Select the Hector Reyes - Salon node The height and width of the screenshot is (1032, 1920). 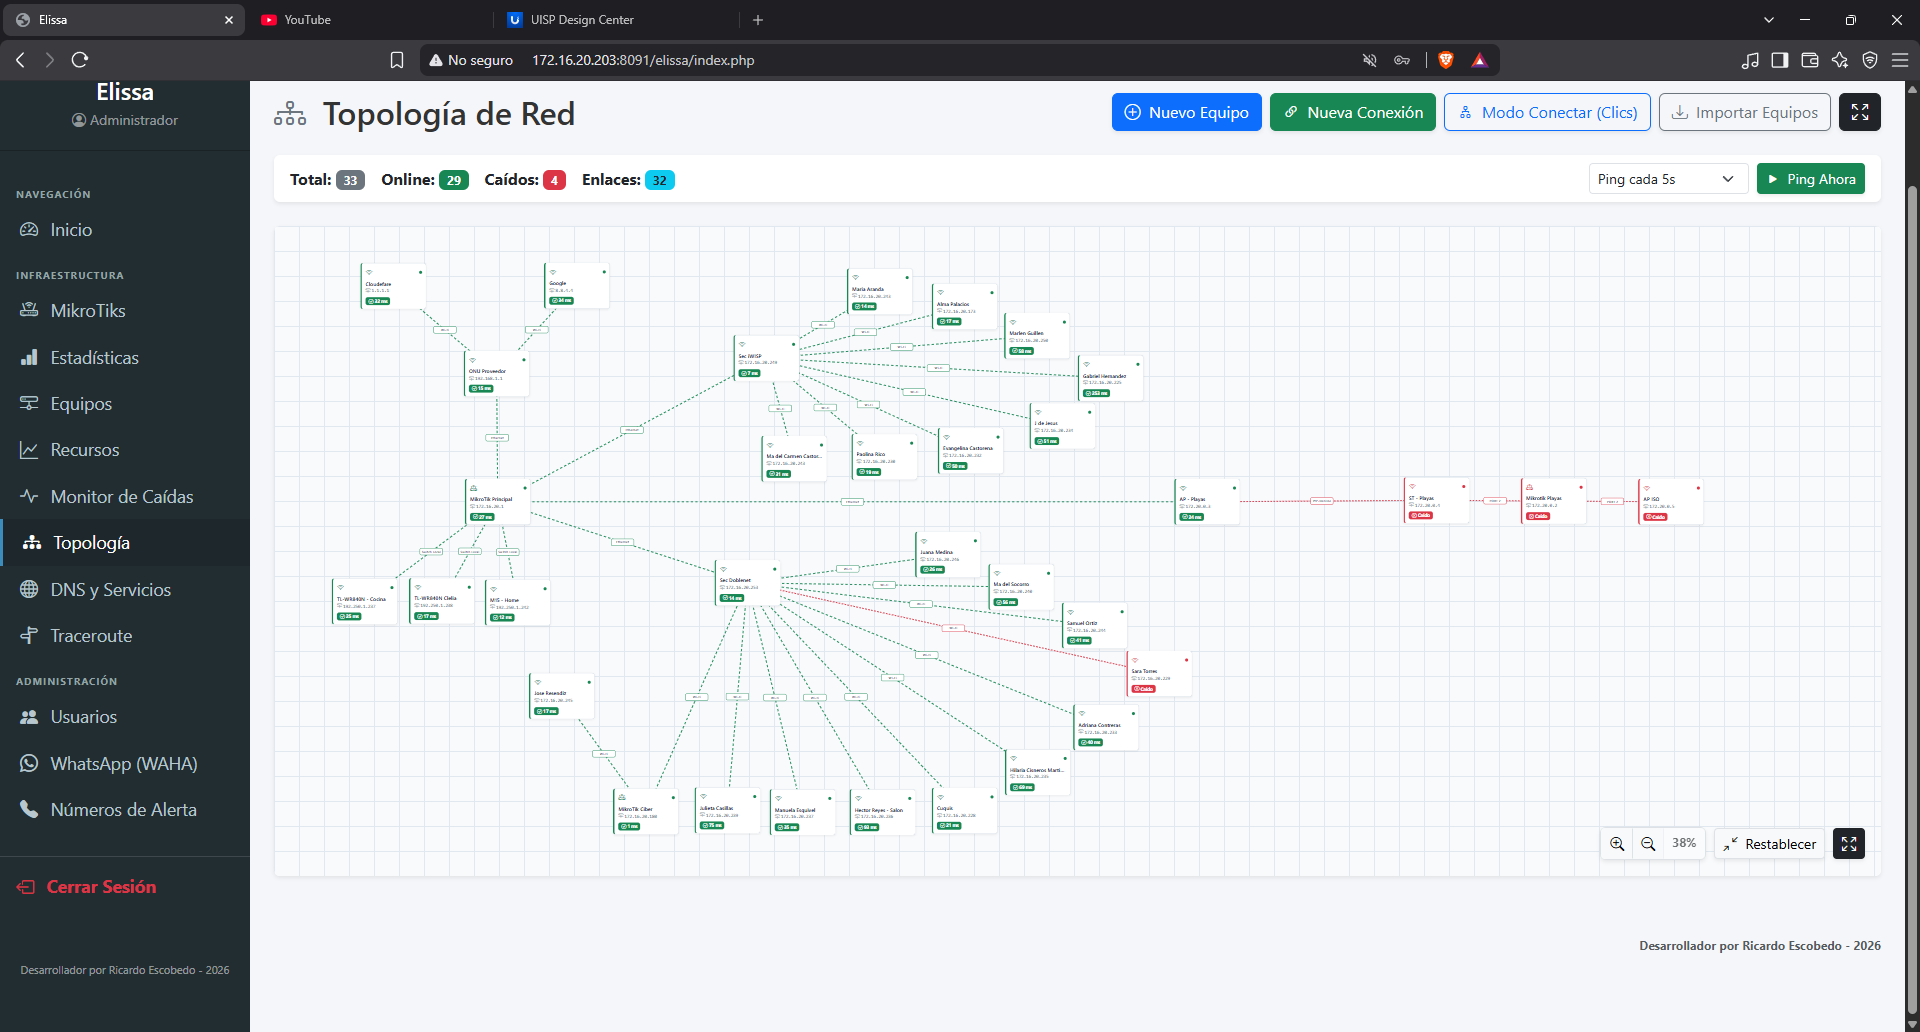883,812
